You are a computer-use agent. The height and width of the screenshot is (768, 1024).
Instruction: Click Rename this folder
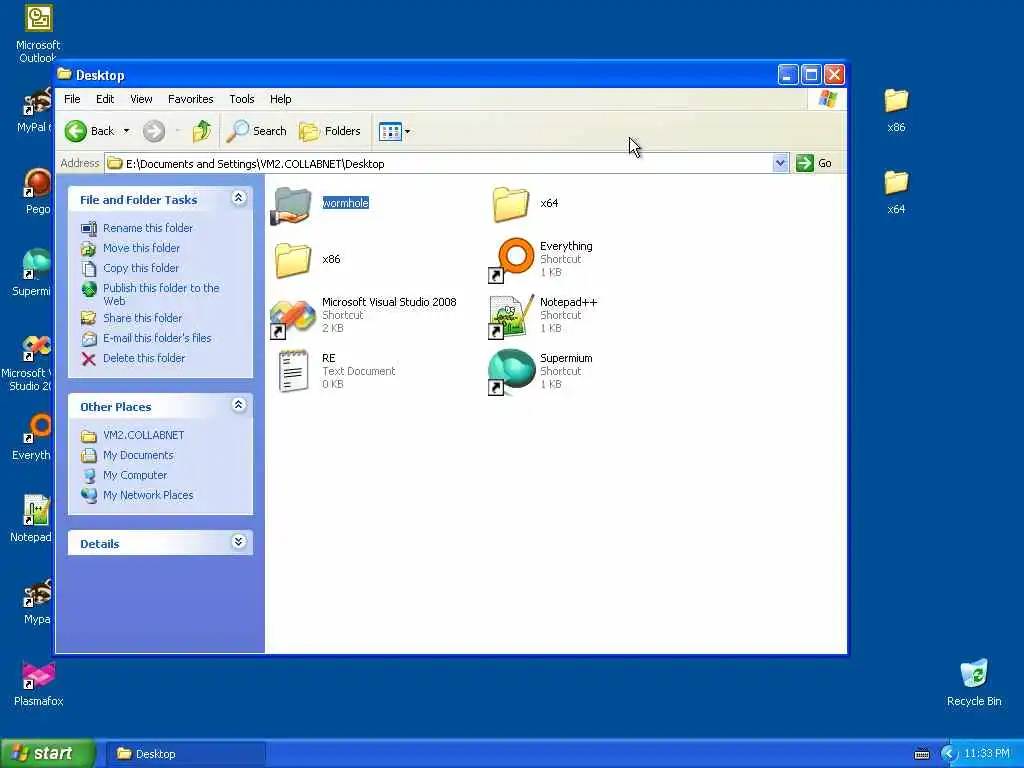(x=148, y=228)
